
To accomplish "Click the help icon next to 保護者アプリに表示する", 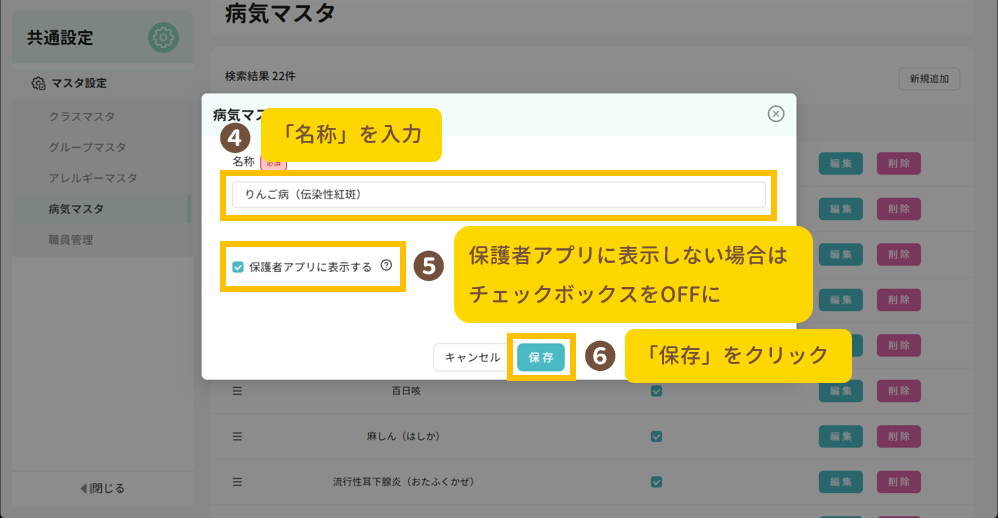I will (x=386, y=266).
